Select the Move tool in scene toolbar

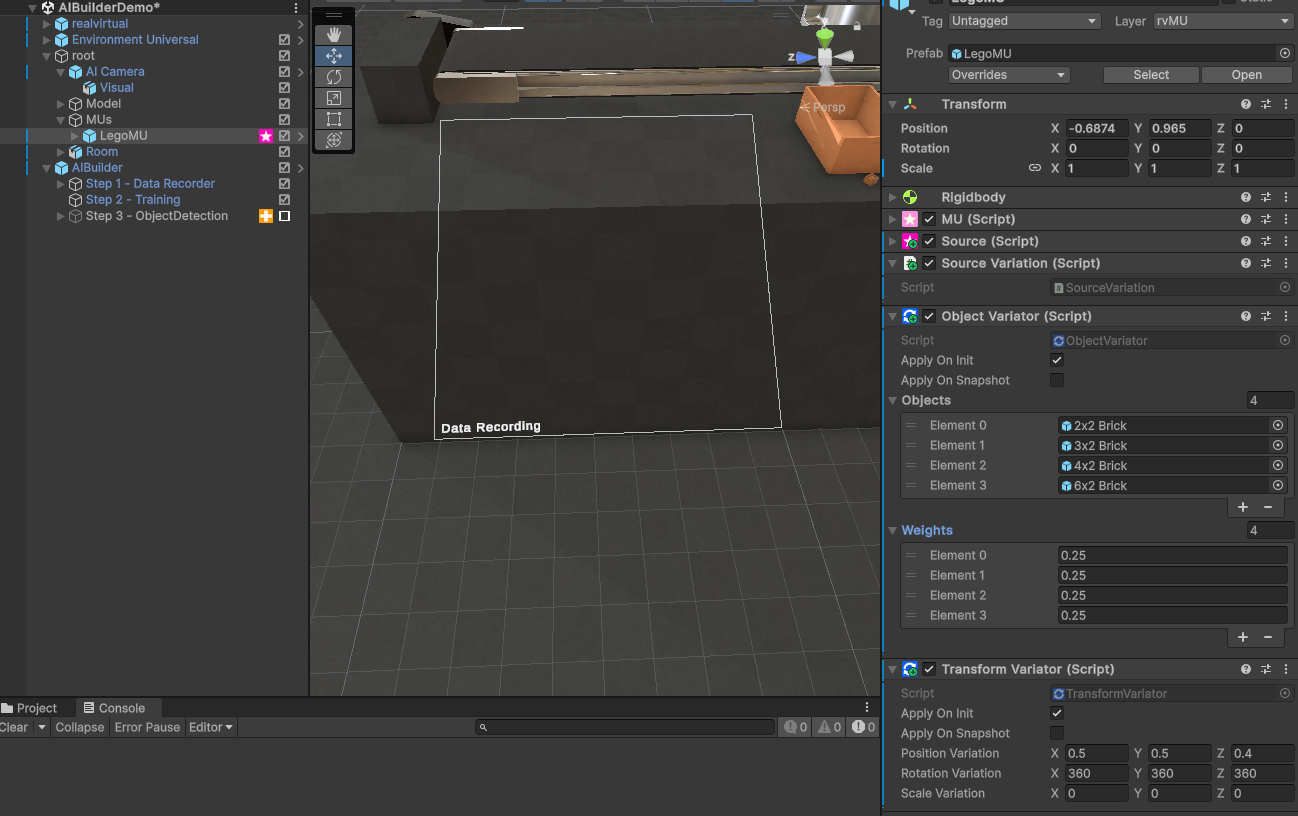click(x=334, y=56)
